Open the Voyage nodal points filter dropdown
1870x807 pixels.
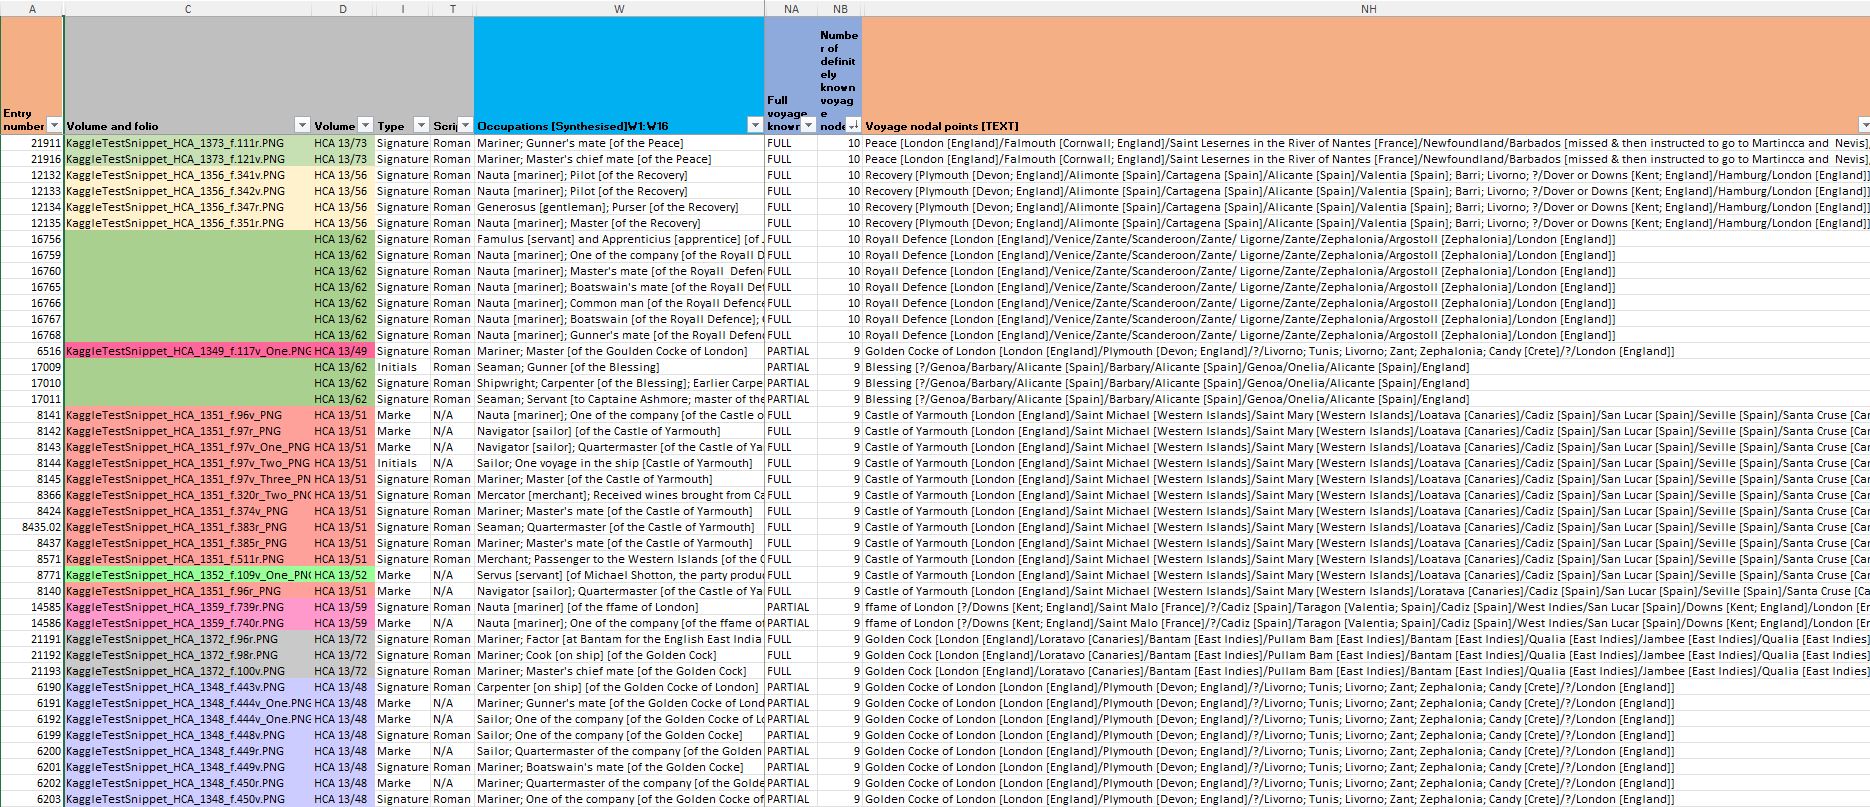click(1863, 126)
